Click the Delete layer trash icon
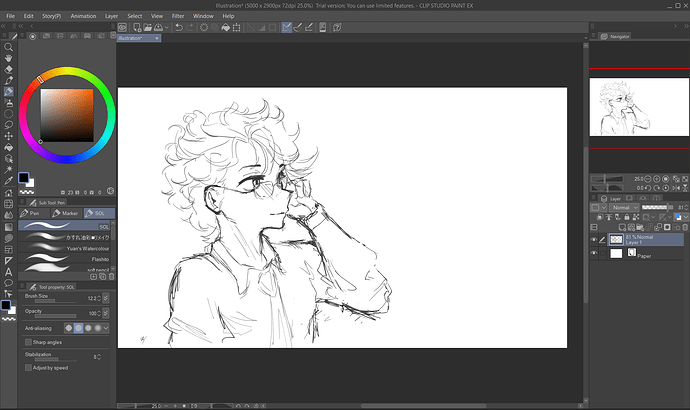 tap(685, 227)
